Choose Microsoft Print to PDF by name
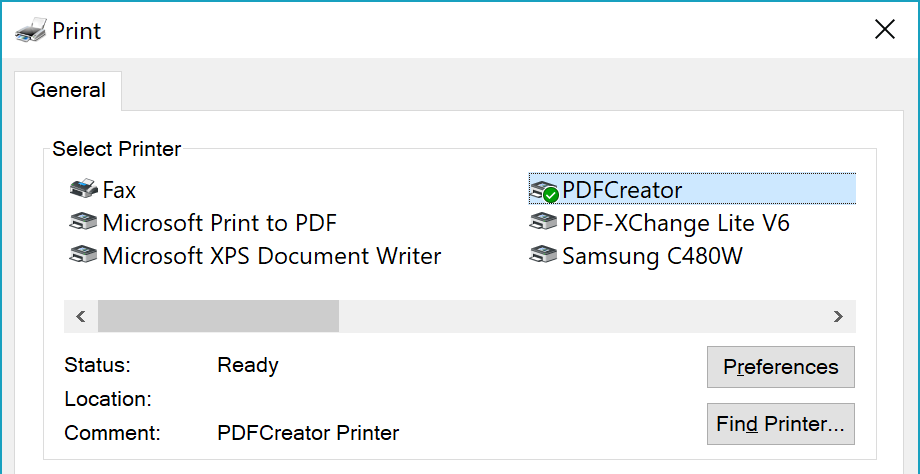This screenshot has width=920, height=474. (220, 223)
